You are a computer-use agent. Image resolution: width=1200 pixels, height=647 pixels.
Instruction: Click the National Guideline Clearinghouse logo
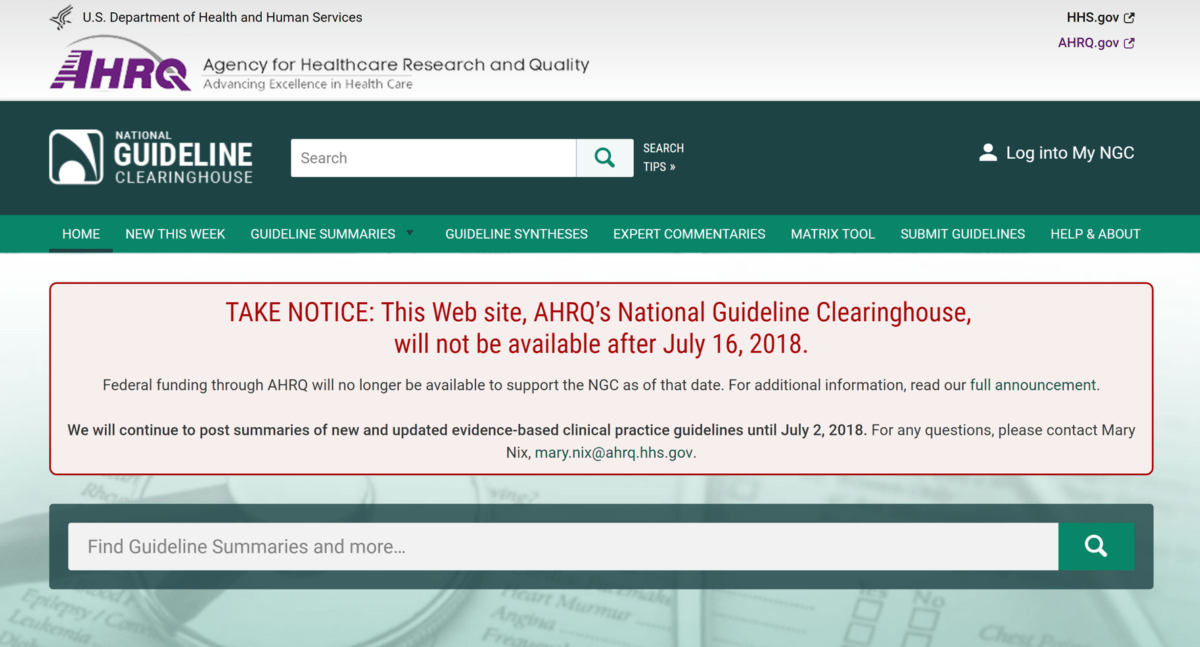pyautogui.click(x=151, y=158)
